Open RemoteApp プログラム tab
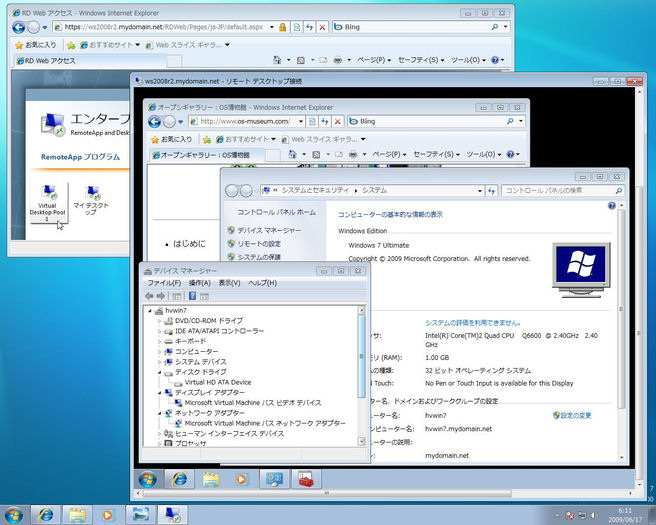 (x=80, y=157)
